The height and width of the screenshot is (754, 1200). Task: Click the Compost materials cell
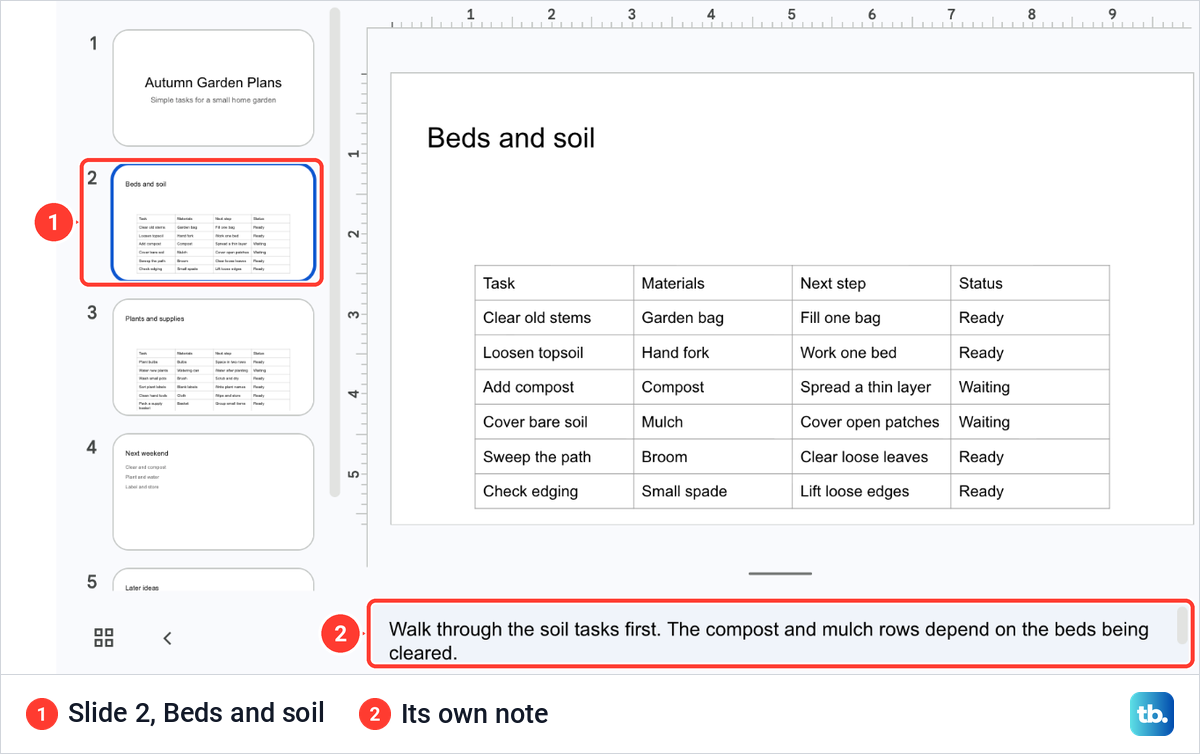tap(713, 387)
